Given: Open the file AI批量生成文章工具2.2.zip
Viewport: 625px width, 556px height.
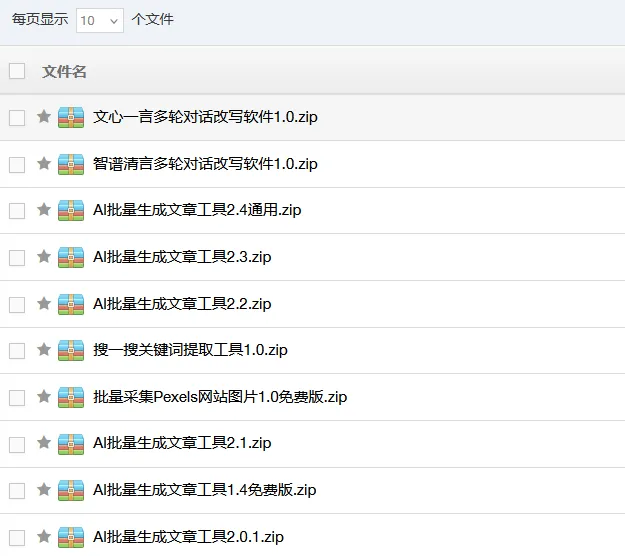Looking at the screenshot, I should [x=182, y=304].
